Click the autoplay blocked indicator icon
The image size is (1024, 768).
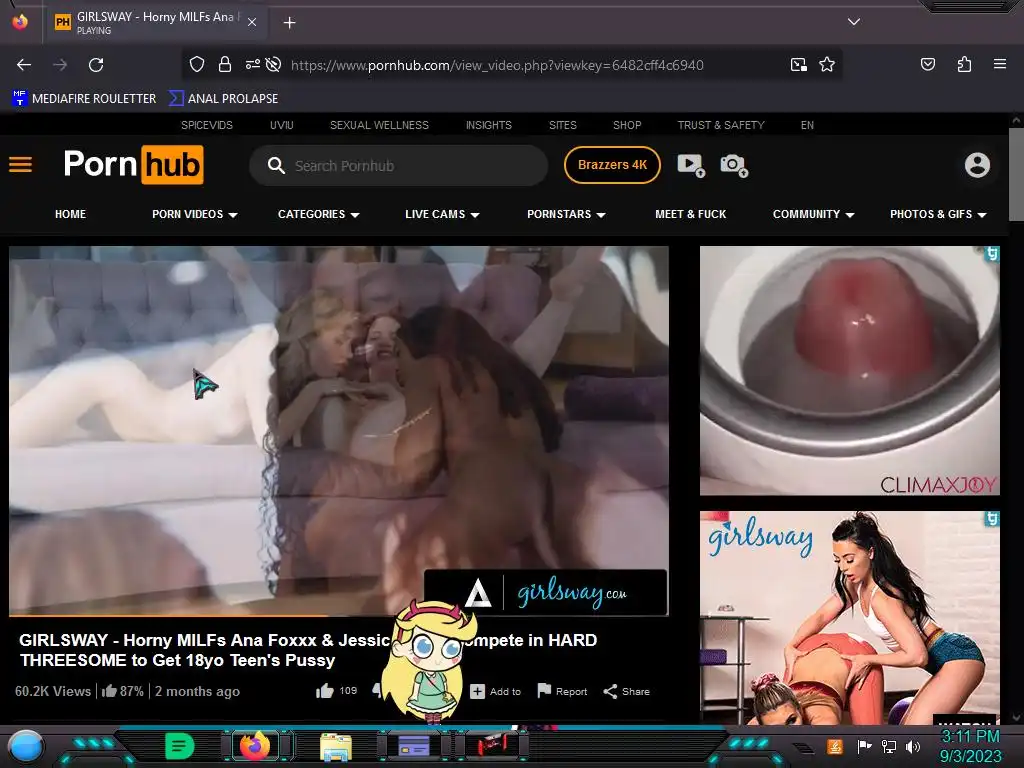pyautogui.click(x=274, y=65)
